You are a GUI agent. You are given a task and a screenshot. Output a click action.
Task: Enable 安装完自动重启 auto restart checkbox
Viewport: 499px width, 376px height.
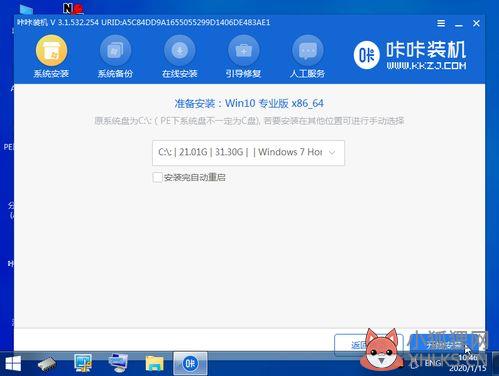coord(157,177)
